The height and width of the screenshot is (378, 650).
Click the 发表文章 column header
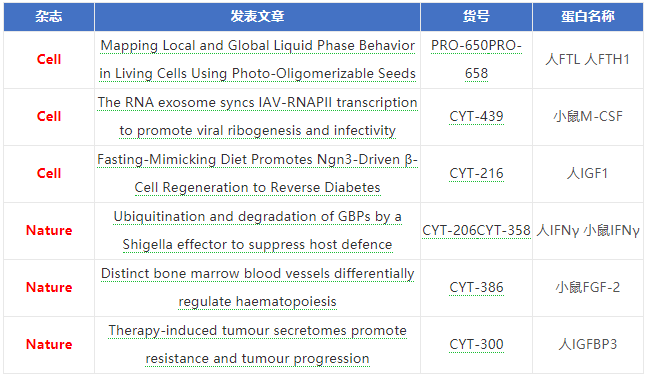click(257, 17)
